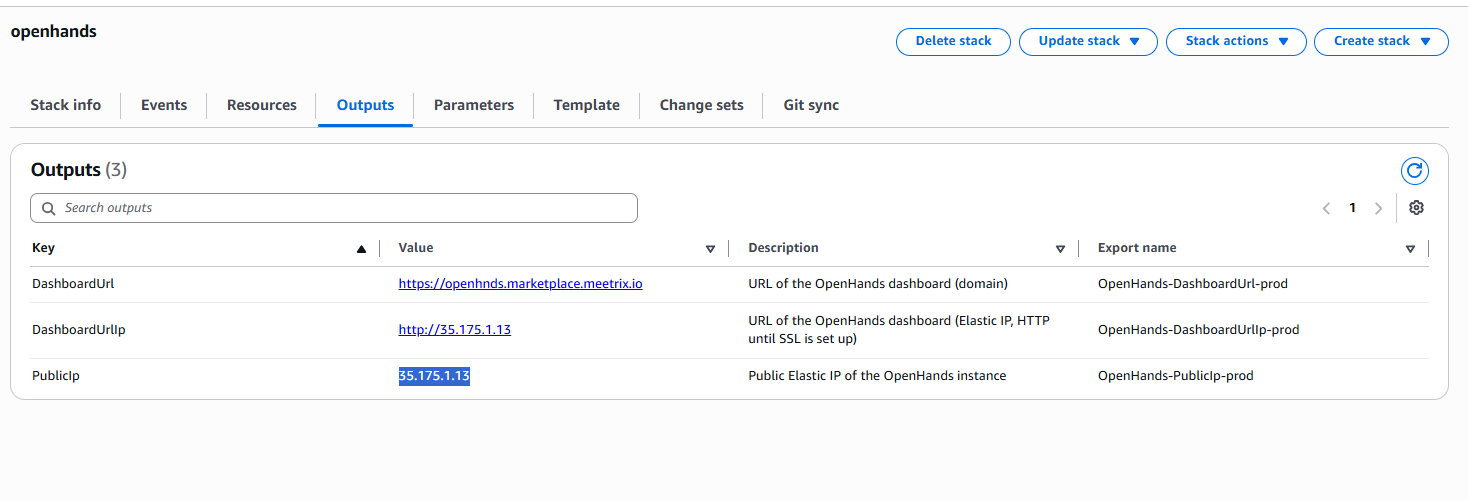Click Value column header label
This screenshot has height=501, width=1468.
click(416, 248)
